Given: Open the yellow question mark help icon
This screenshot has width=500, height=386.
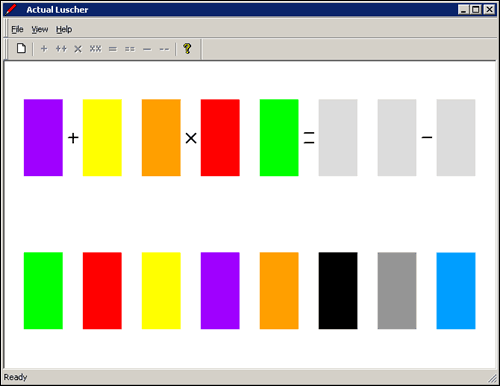Looking at the screenshot, I should click(x=187, y=49).
